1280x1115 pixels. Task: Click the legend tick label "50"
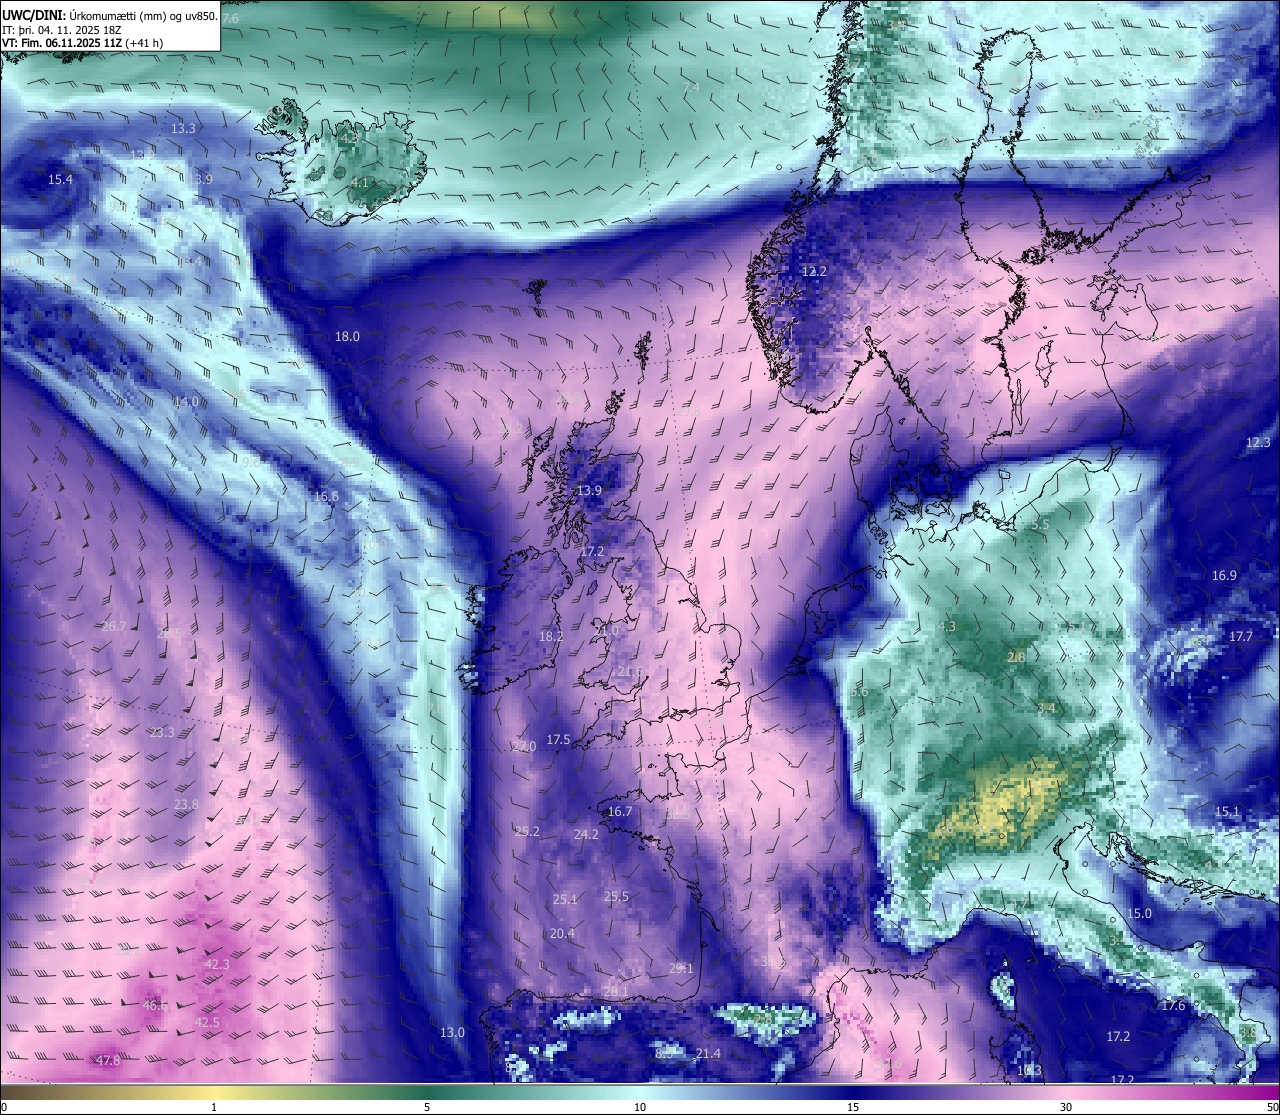pyautogui.click(x=1271, y=1107)
